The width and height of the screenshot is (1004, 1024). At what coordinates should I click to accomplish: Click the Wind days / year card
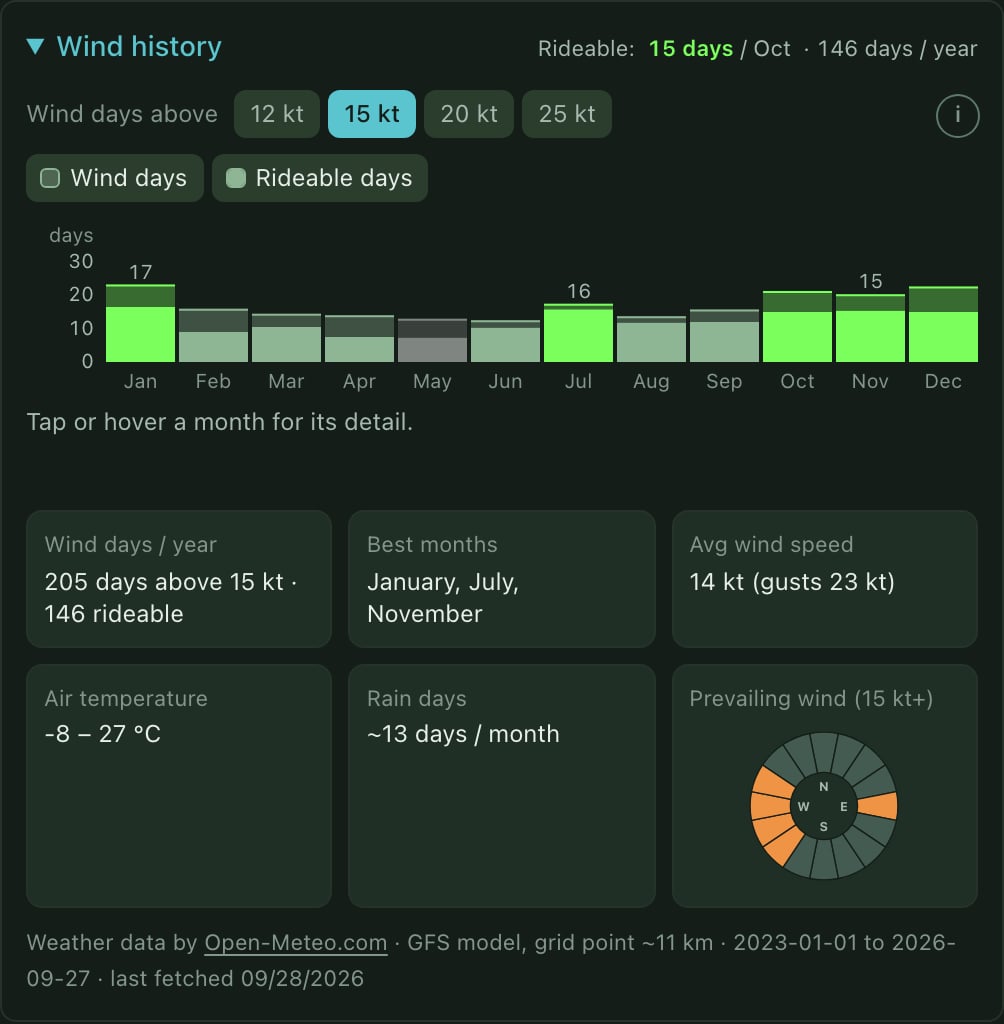tap(179, 579)
